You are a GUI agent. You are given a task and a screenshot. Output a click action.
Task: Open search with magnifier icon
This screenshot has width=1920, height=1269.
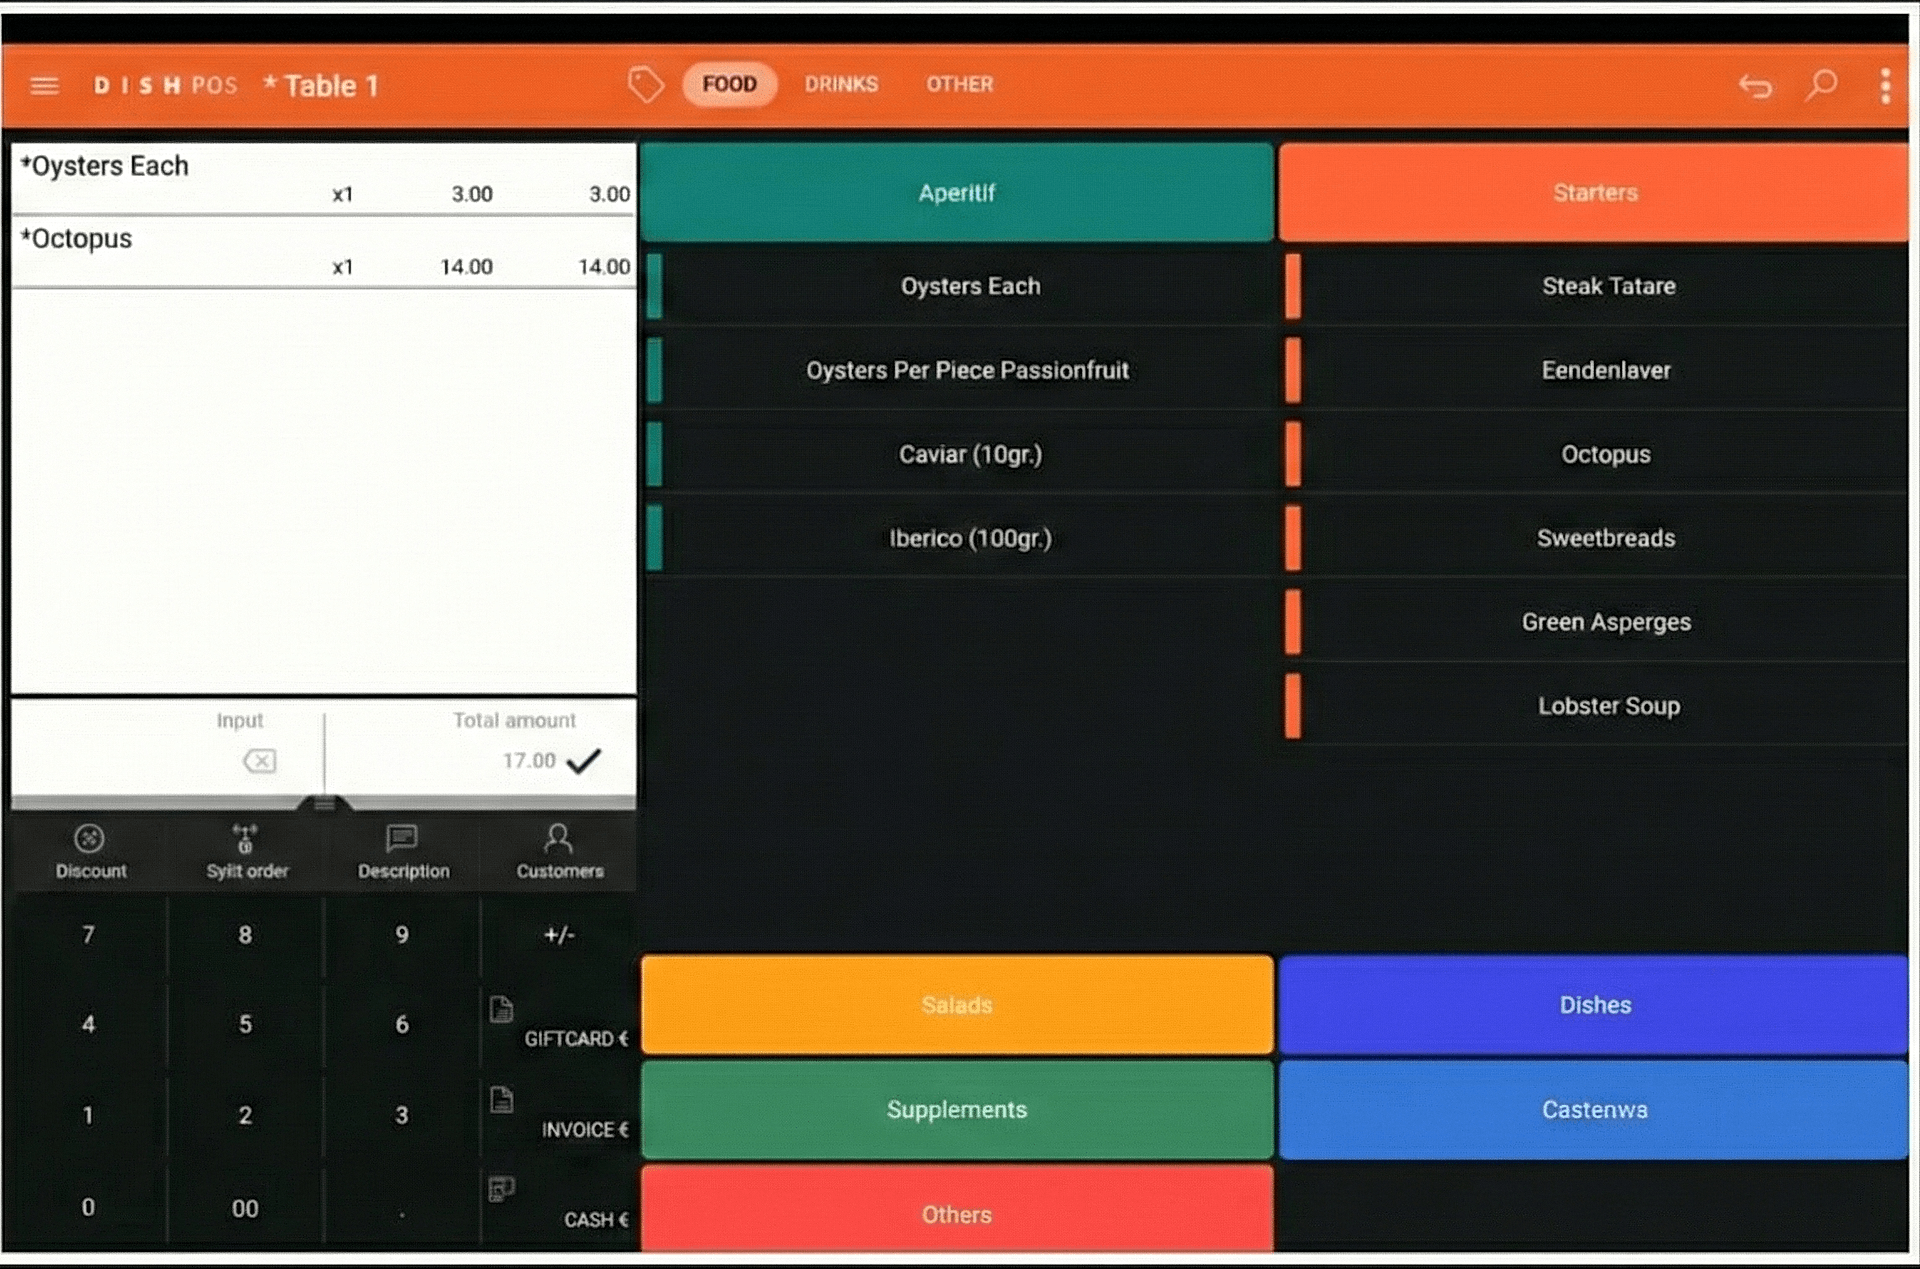[x=1821, y=86]
